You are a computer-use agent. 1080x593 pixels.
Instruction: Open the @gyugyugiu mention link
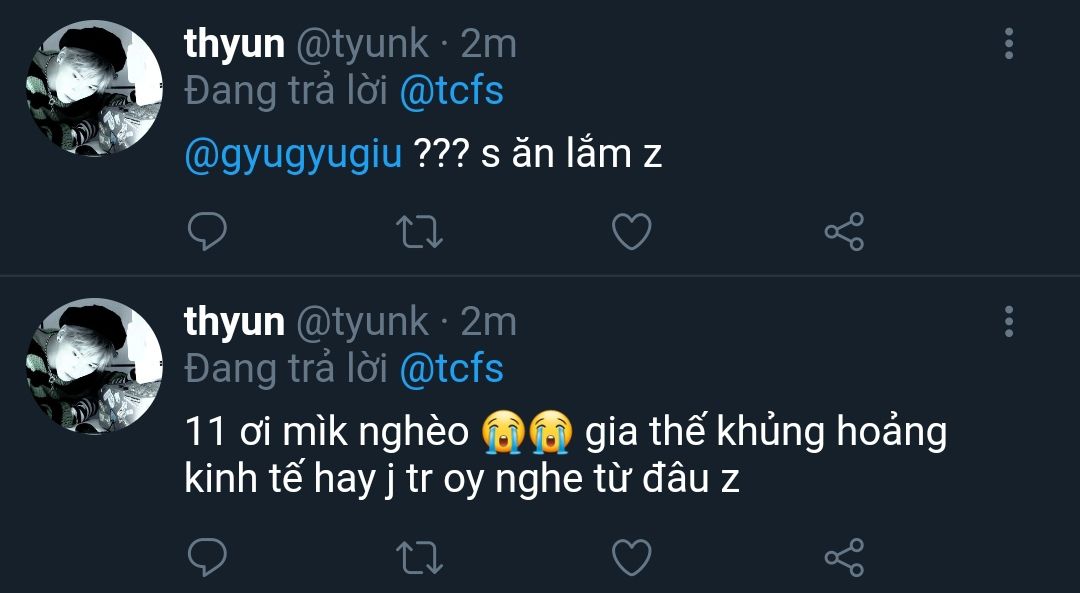pyautogui.click(x=293, y=155)
